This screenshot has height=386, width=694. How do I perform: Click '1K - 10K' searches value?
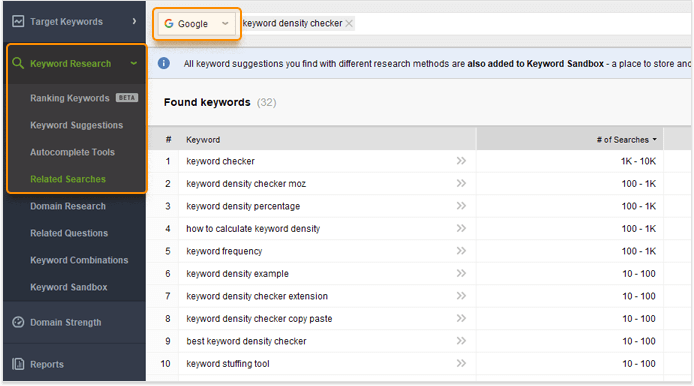[638, 161]
